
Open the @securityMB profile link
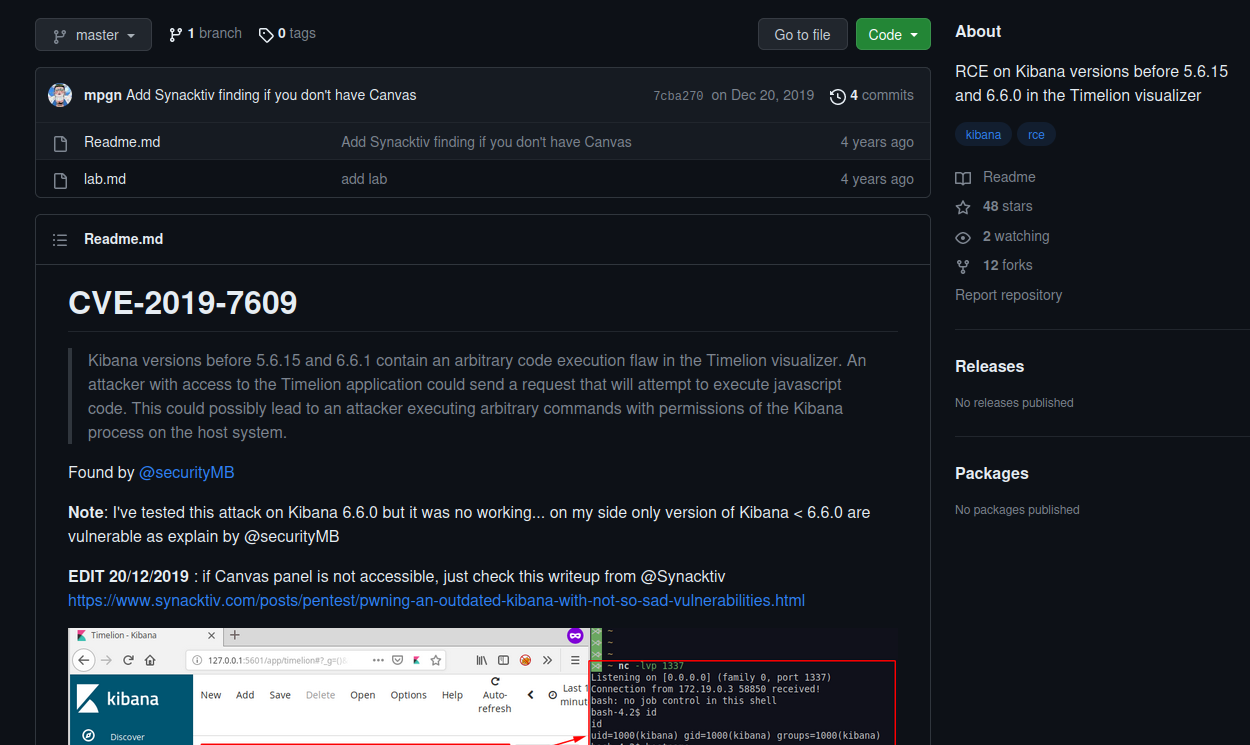click(x=186, y=472)
